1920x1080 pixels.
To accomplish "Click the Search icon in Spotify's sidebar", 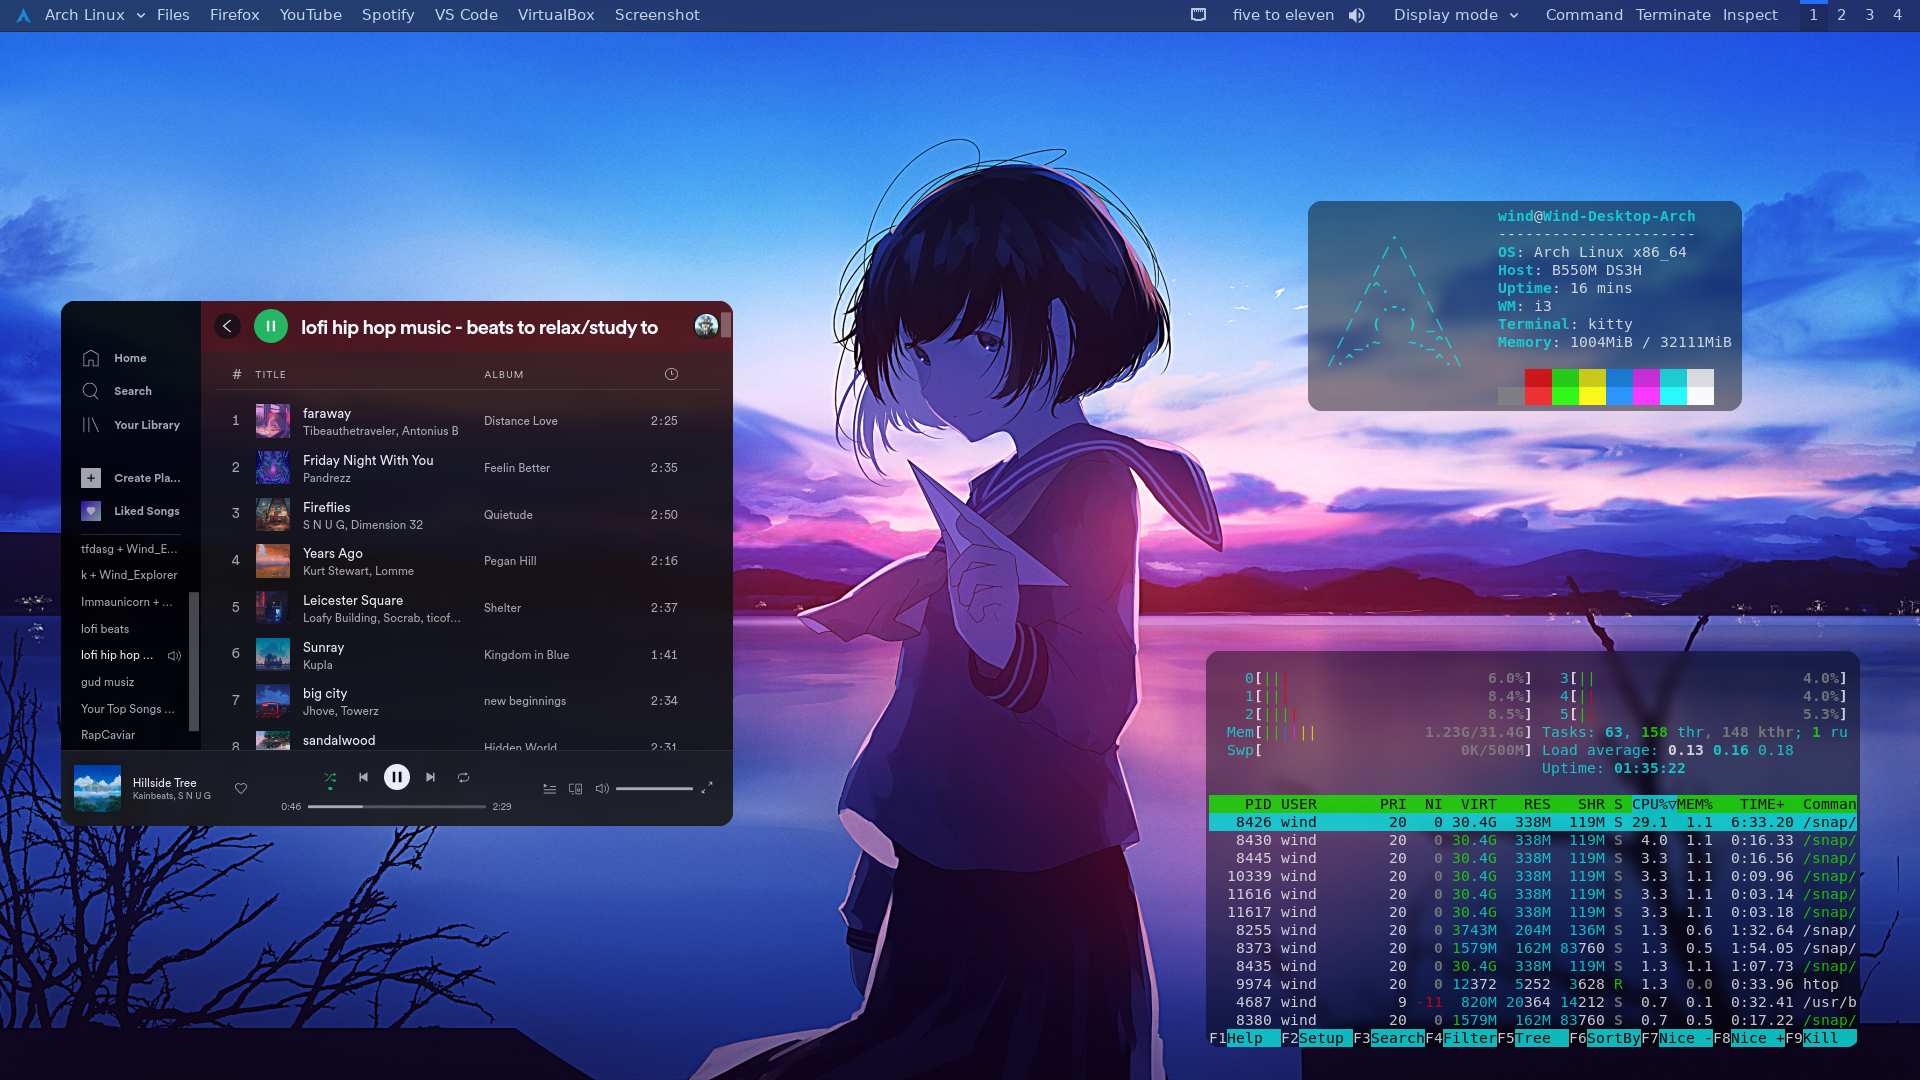I will point(91,391).
